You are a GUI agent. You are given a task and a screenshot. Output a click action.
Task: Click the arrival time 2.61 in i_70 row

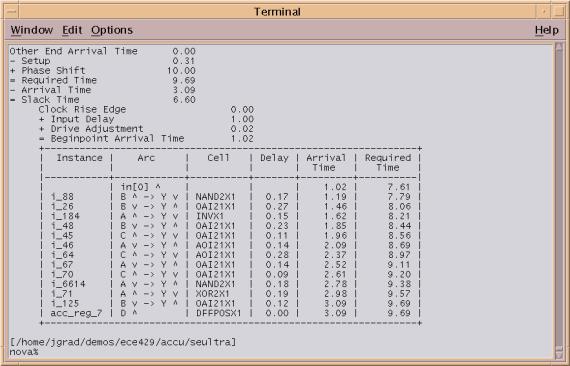coord(335,274)
